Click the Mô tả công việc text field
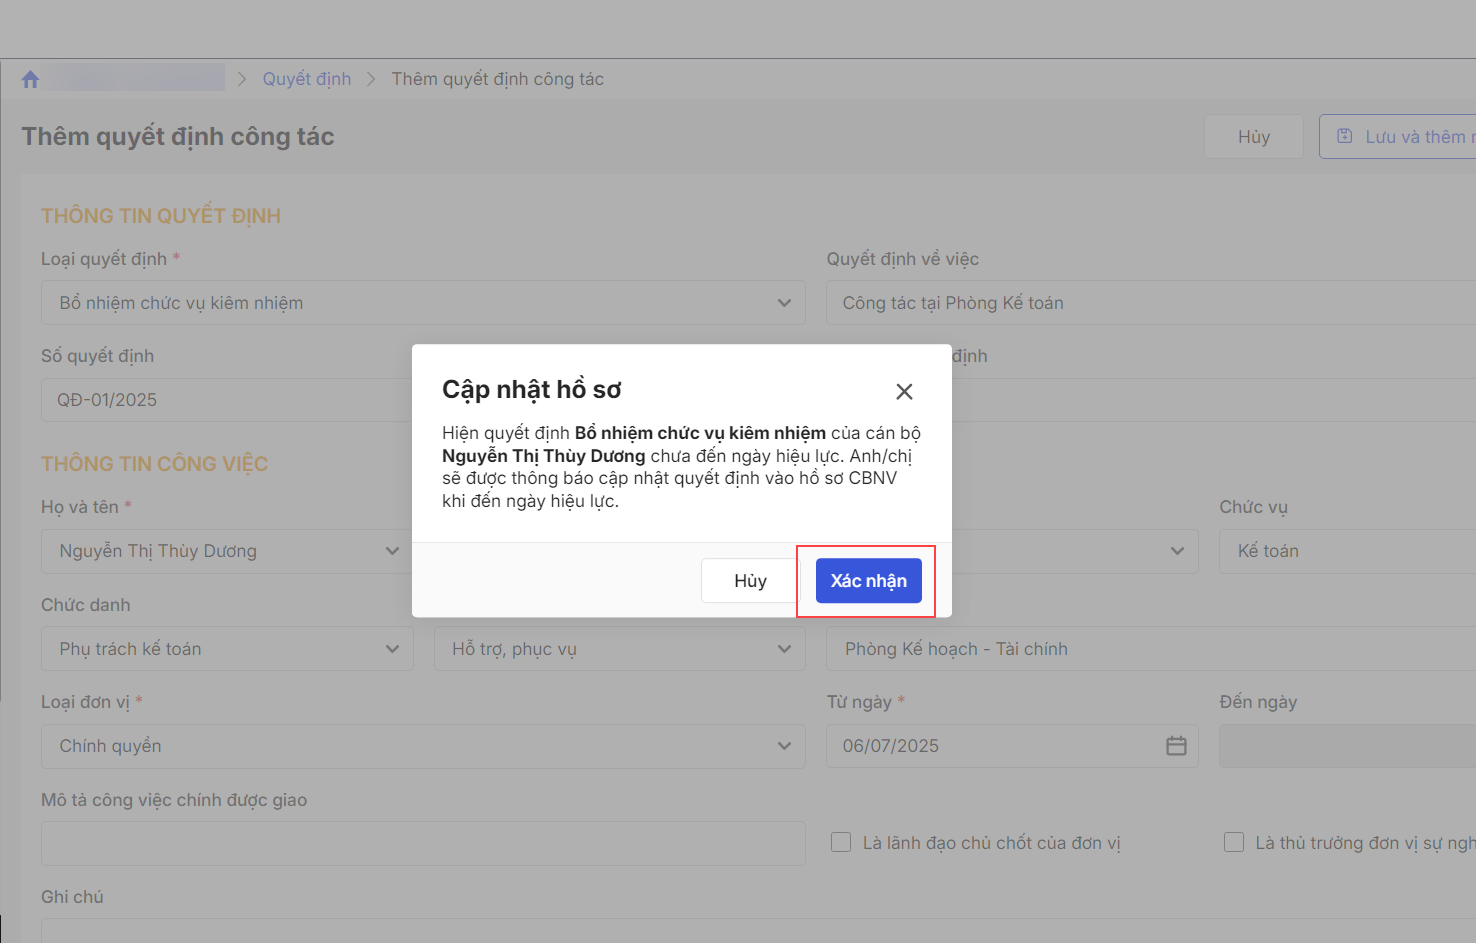 point(422,843)
